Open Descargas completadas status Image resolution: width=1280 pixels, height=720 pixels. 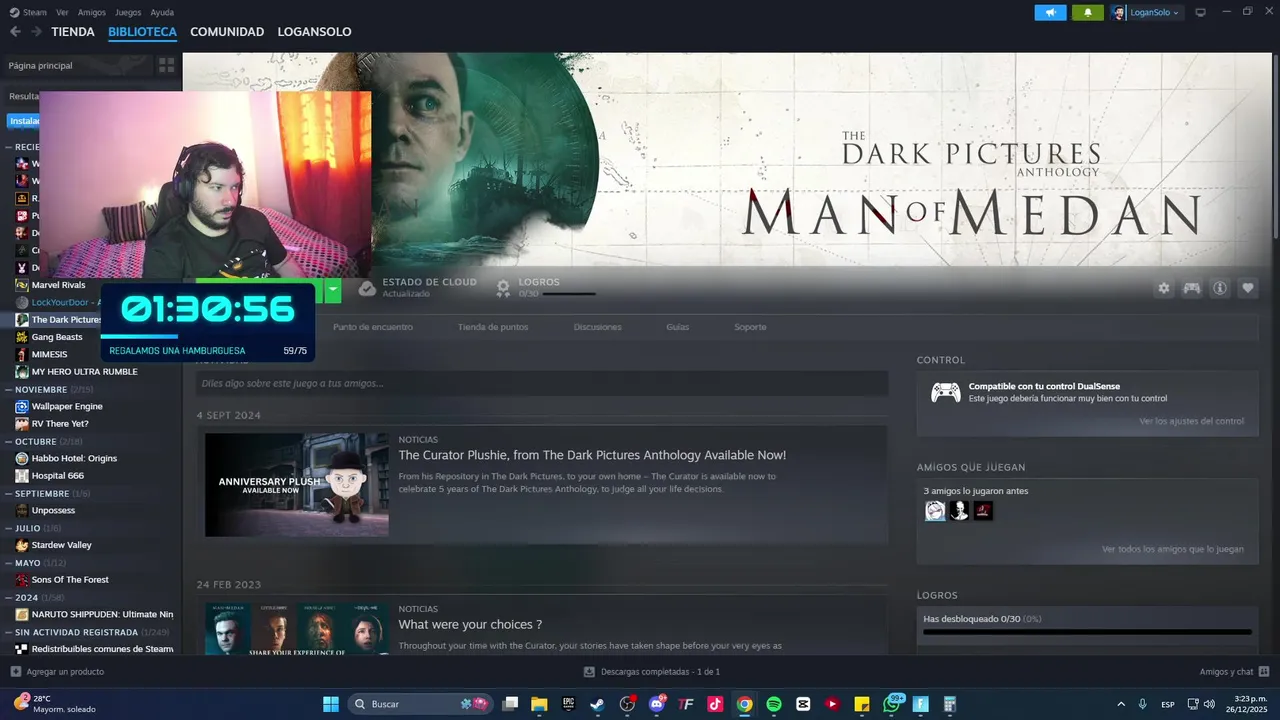point(652,672)
